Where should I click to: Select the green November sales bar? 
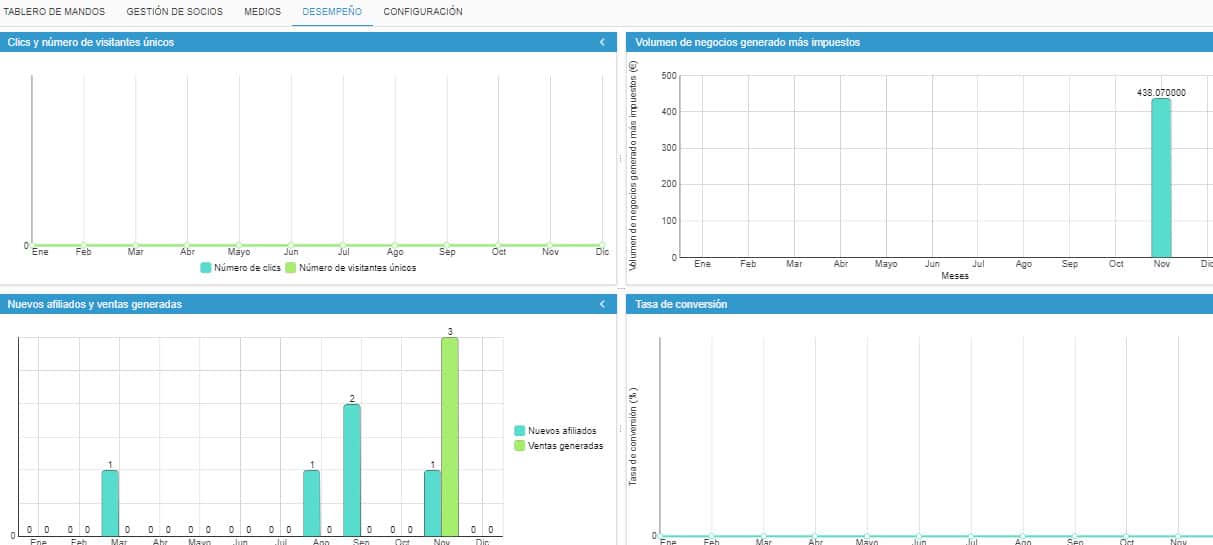point(450,436)
